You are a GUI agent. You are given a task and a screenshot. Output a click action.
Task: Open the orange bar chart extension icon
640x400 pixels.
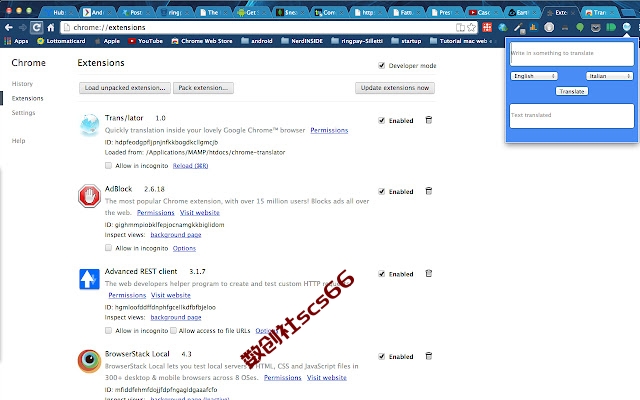click(533, 27)
